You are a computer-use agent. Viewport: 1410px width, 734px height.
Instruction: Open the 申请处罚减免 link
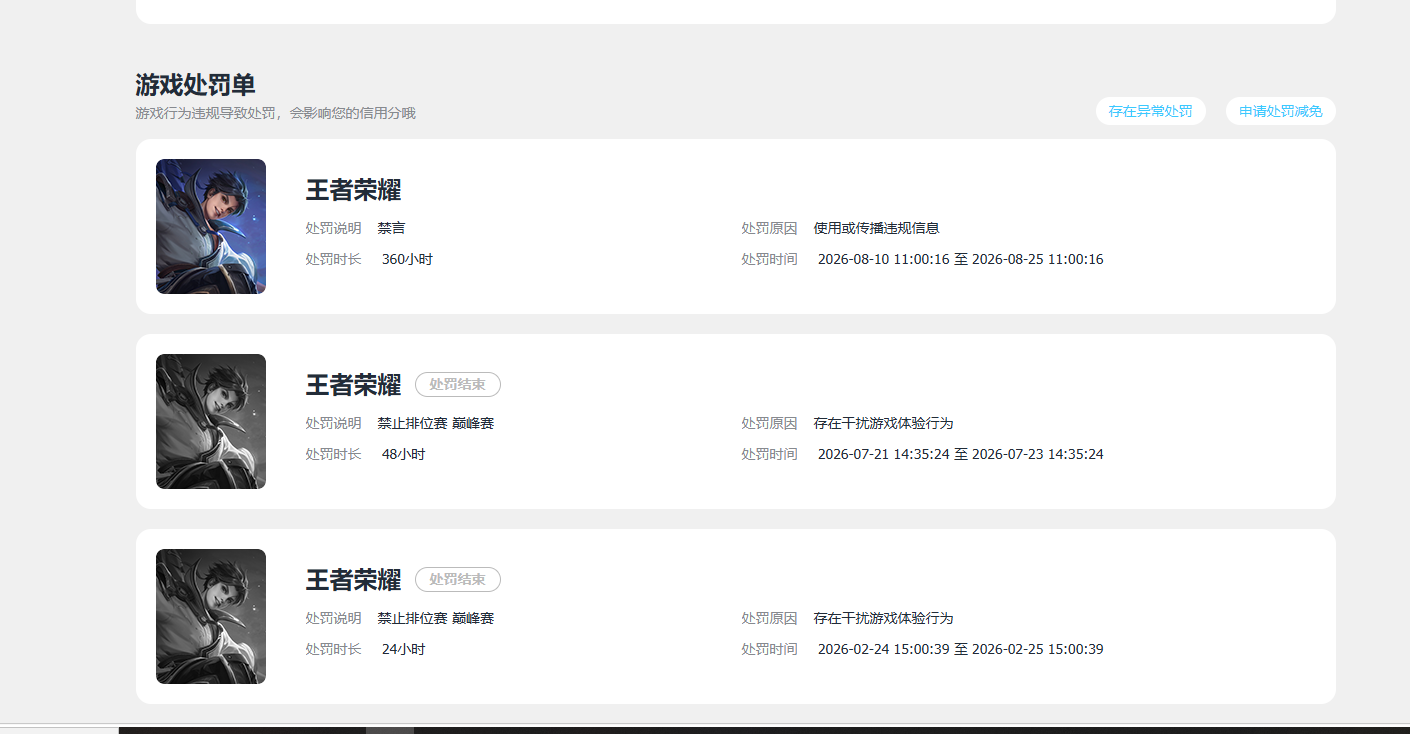pyautogui.click(x=1280, y=111)
